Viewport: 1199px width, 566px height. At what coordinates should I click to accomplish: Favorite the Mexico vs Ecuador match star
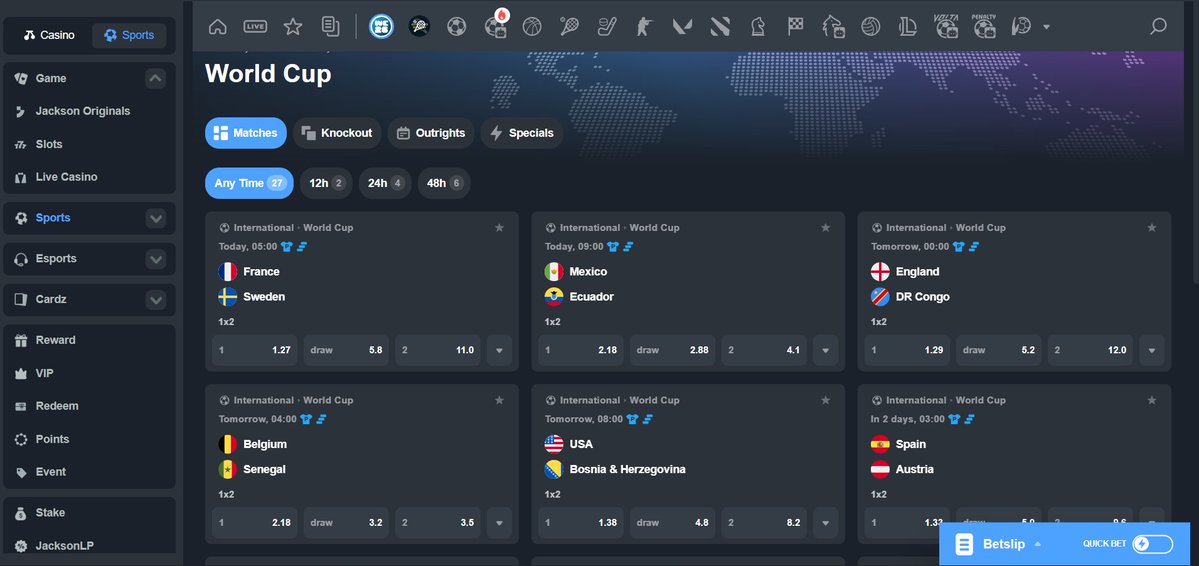point(826,228)
